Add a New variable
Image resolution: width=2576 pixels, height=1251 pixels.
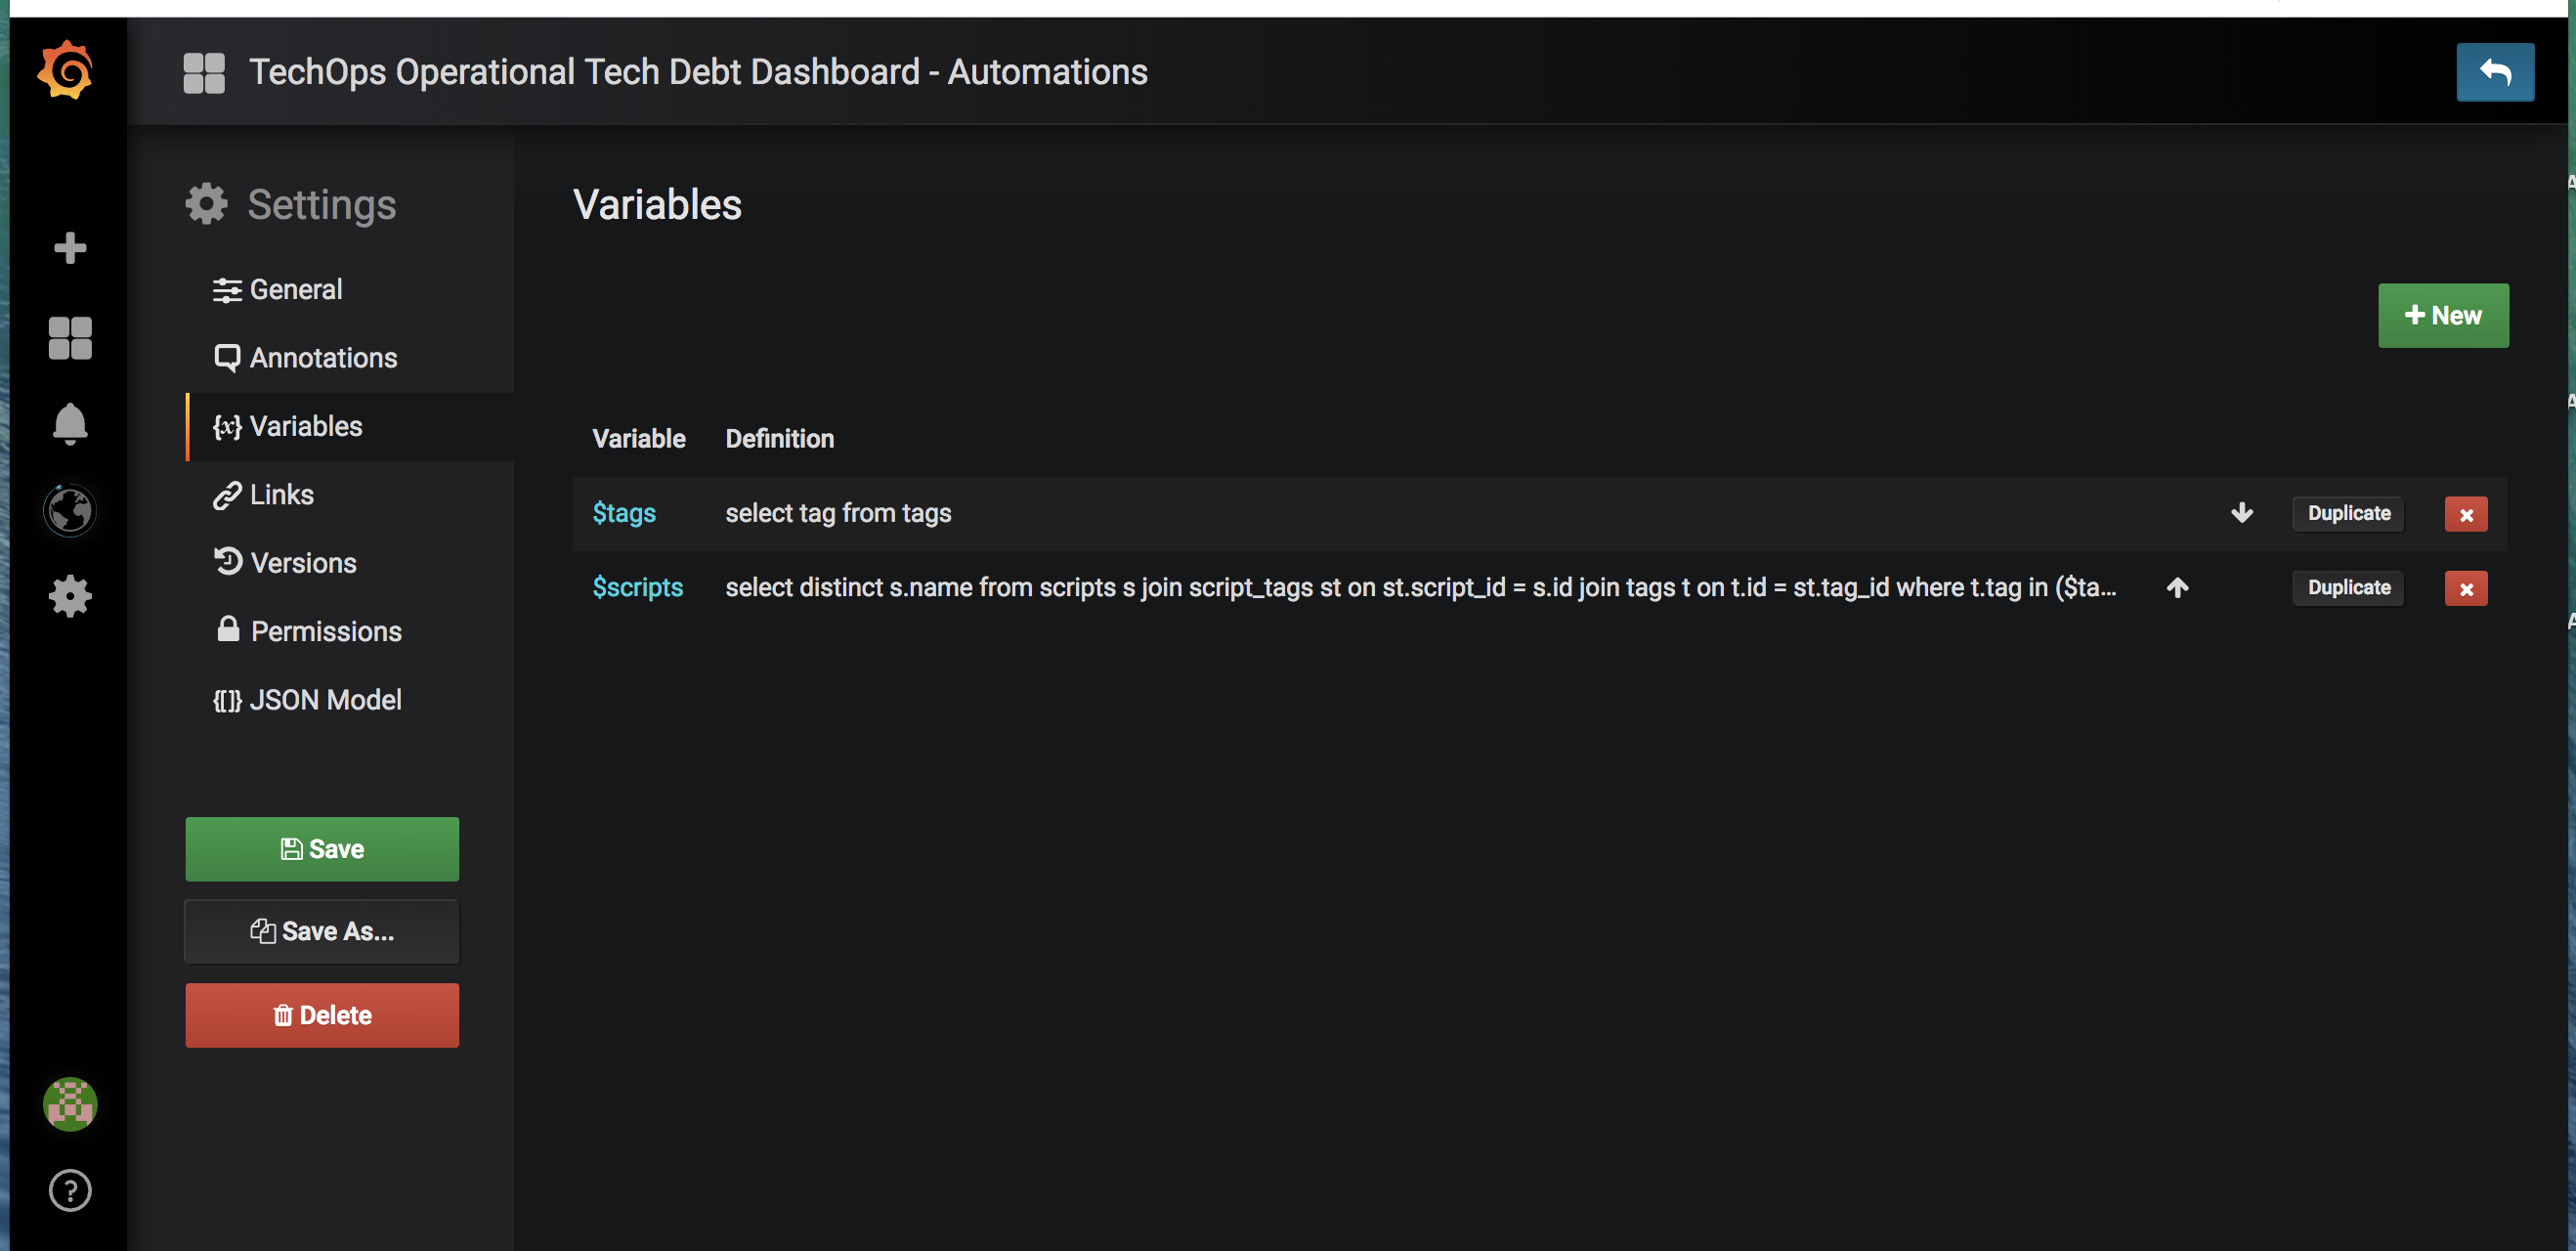tap(2442, 315)
